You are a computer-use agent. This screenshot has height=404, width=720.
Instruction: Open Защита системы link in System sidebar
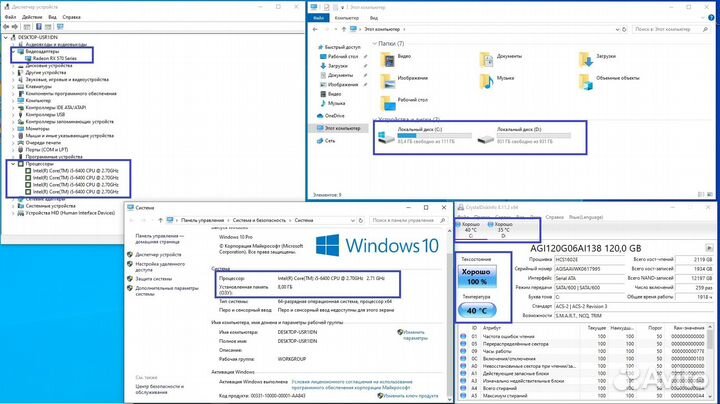coord(153,279)
